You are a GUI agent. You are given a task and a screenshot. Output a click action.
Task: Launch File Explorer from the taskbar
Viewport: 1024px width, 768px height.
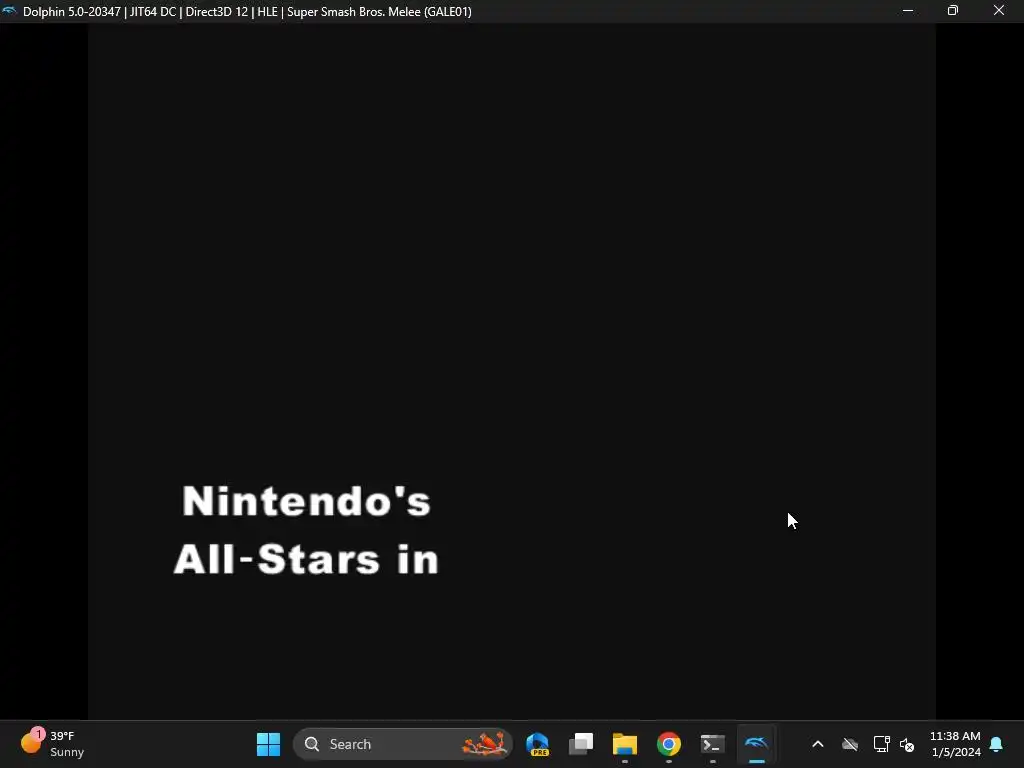tap(625, 744)
